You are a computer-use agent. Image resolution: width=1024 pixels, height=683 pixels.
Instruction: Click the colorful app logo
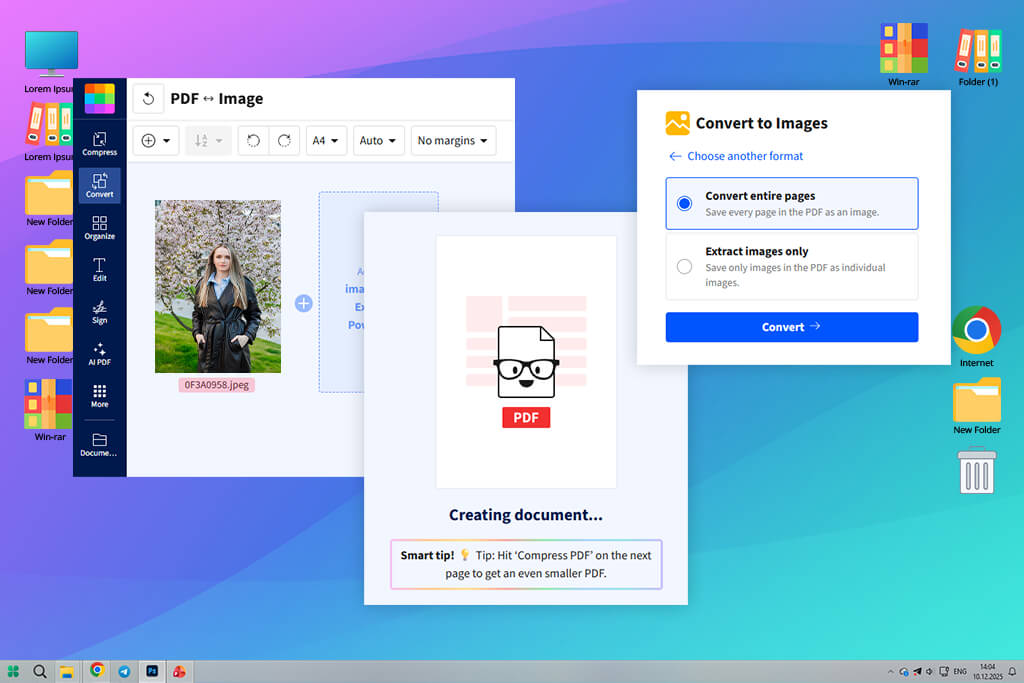(99, 99)
